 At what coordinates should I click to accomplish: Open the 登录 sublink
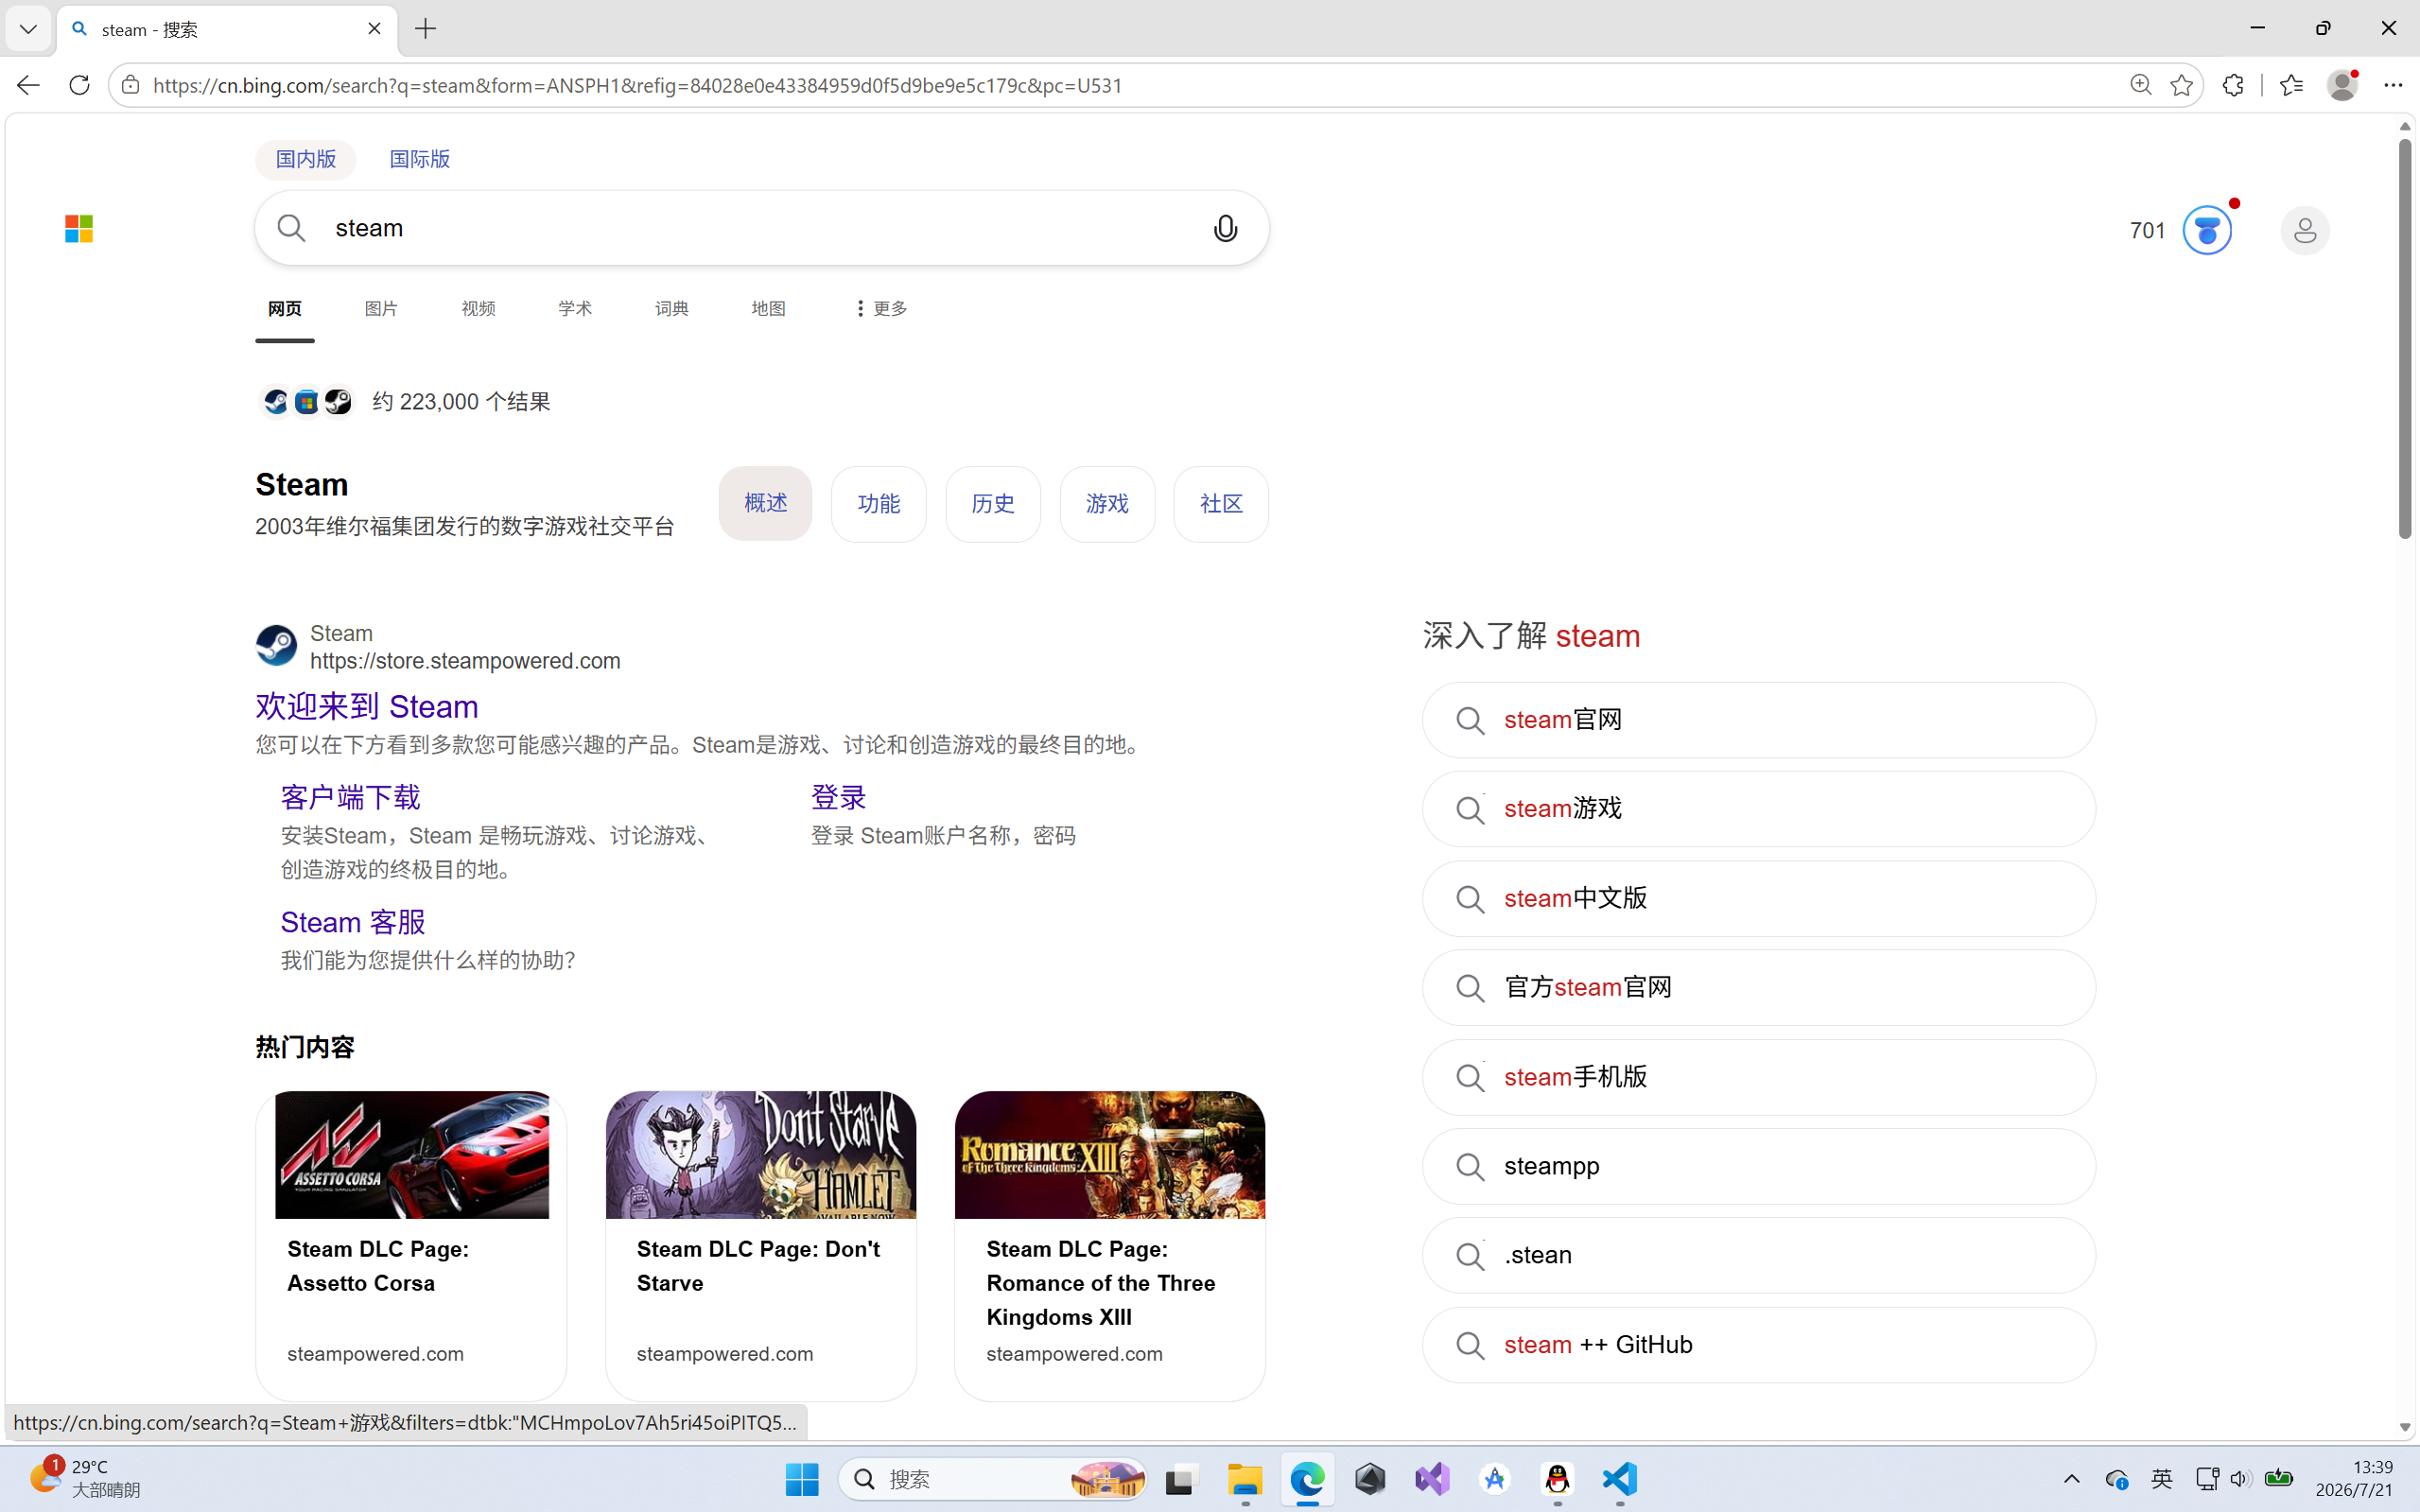pyautogui.click(x=838, y=797)
